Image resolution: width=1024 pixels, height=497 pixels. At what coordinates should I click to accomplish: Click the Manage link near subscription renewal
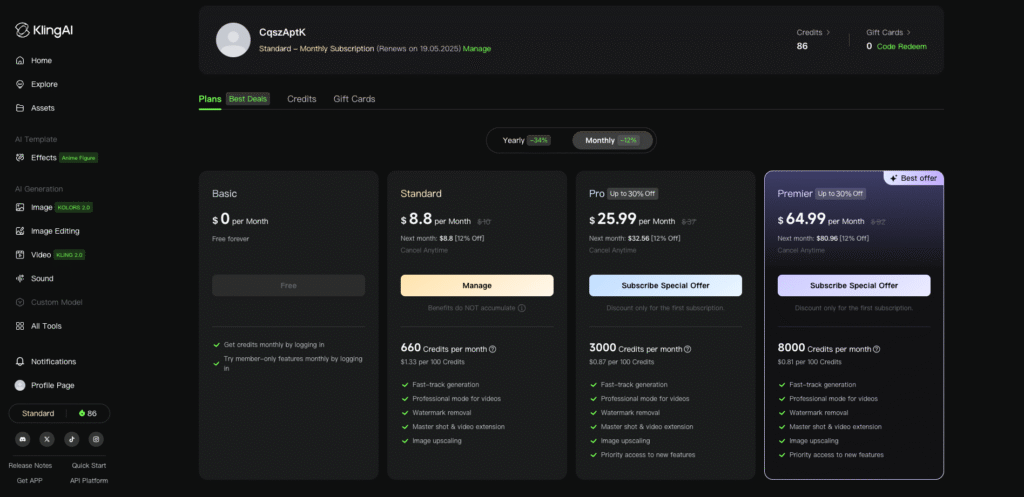click(477, 49)
